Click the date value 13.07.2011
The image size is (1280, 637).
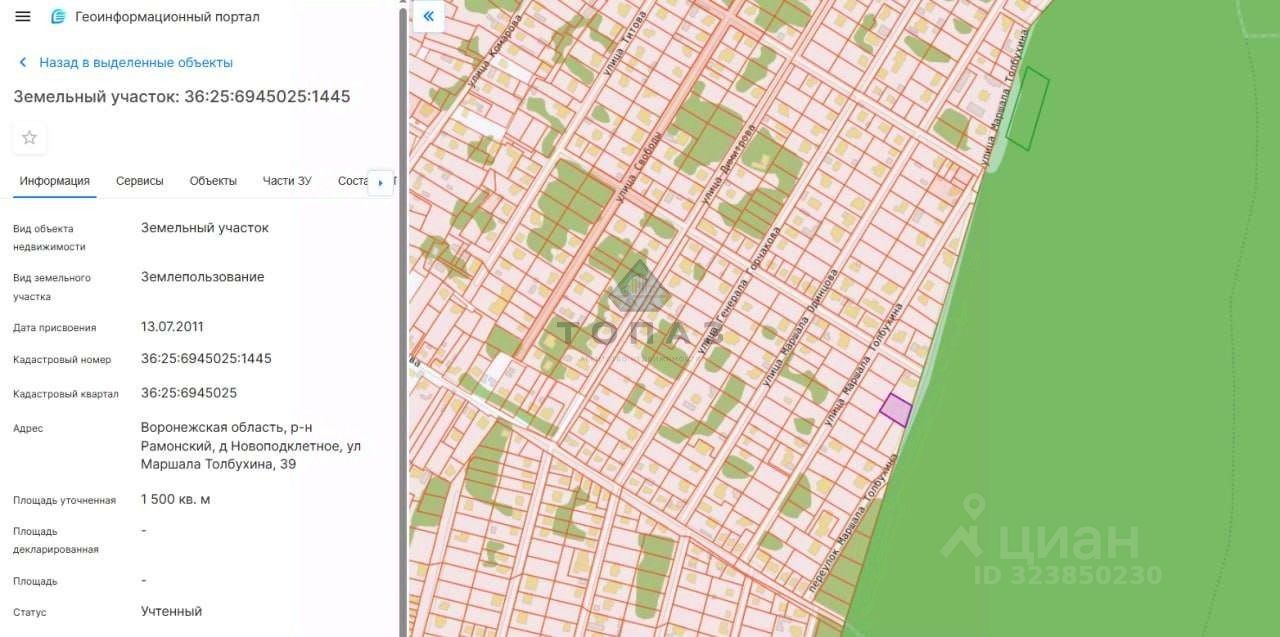click(172, 327)
